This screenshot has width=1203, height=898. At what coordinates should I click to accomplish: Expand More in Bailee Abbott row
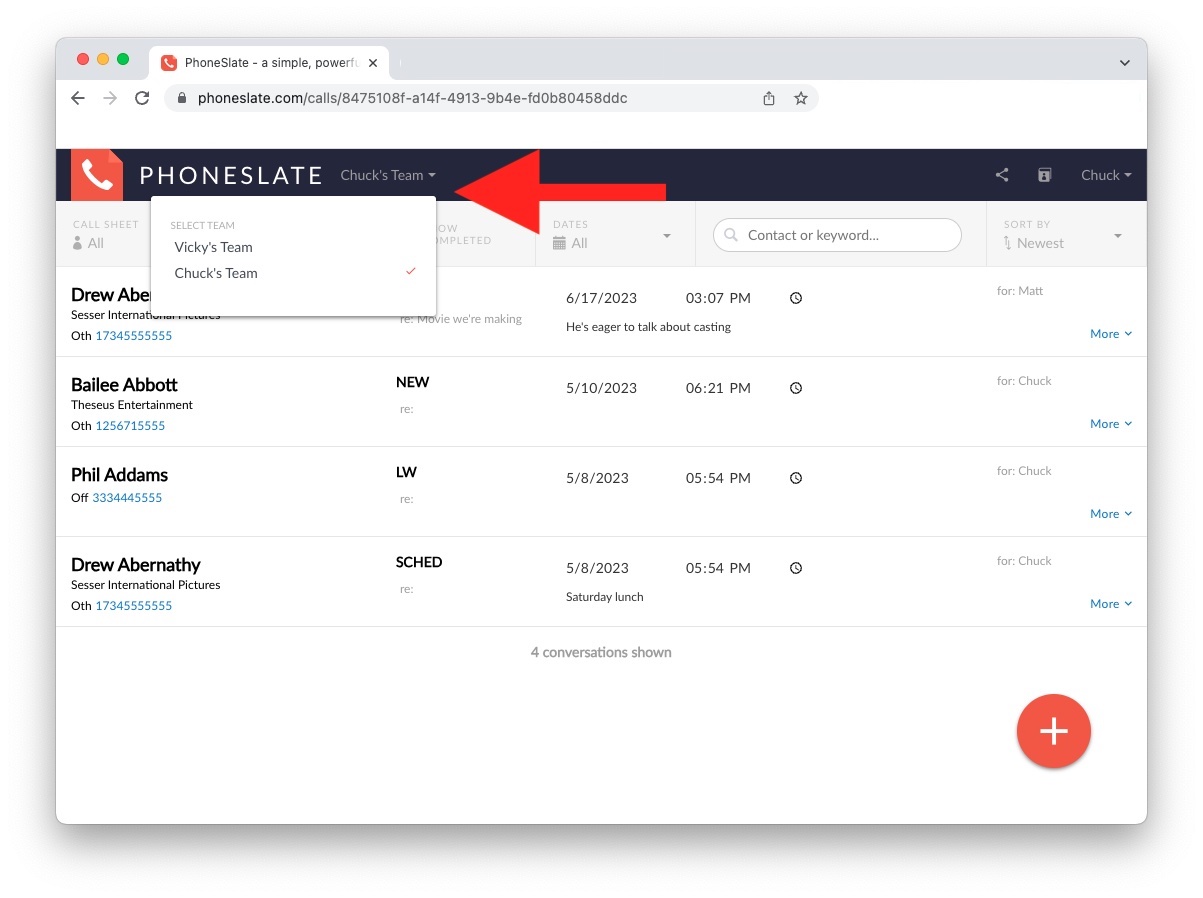click(1111, 424)
